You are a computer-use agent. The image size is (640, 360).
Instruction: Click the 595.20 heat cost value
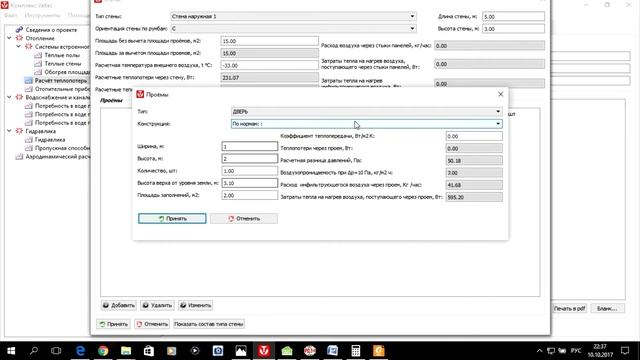click(x=474, y=197)
